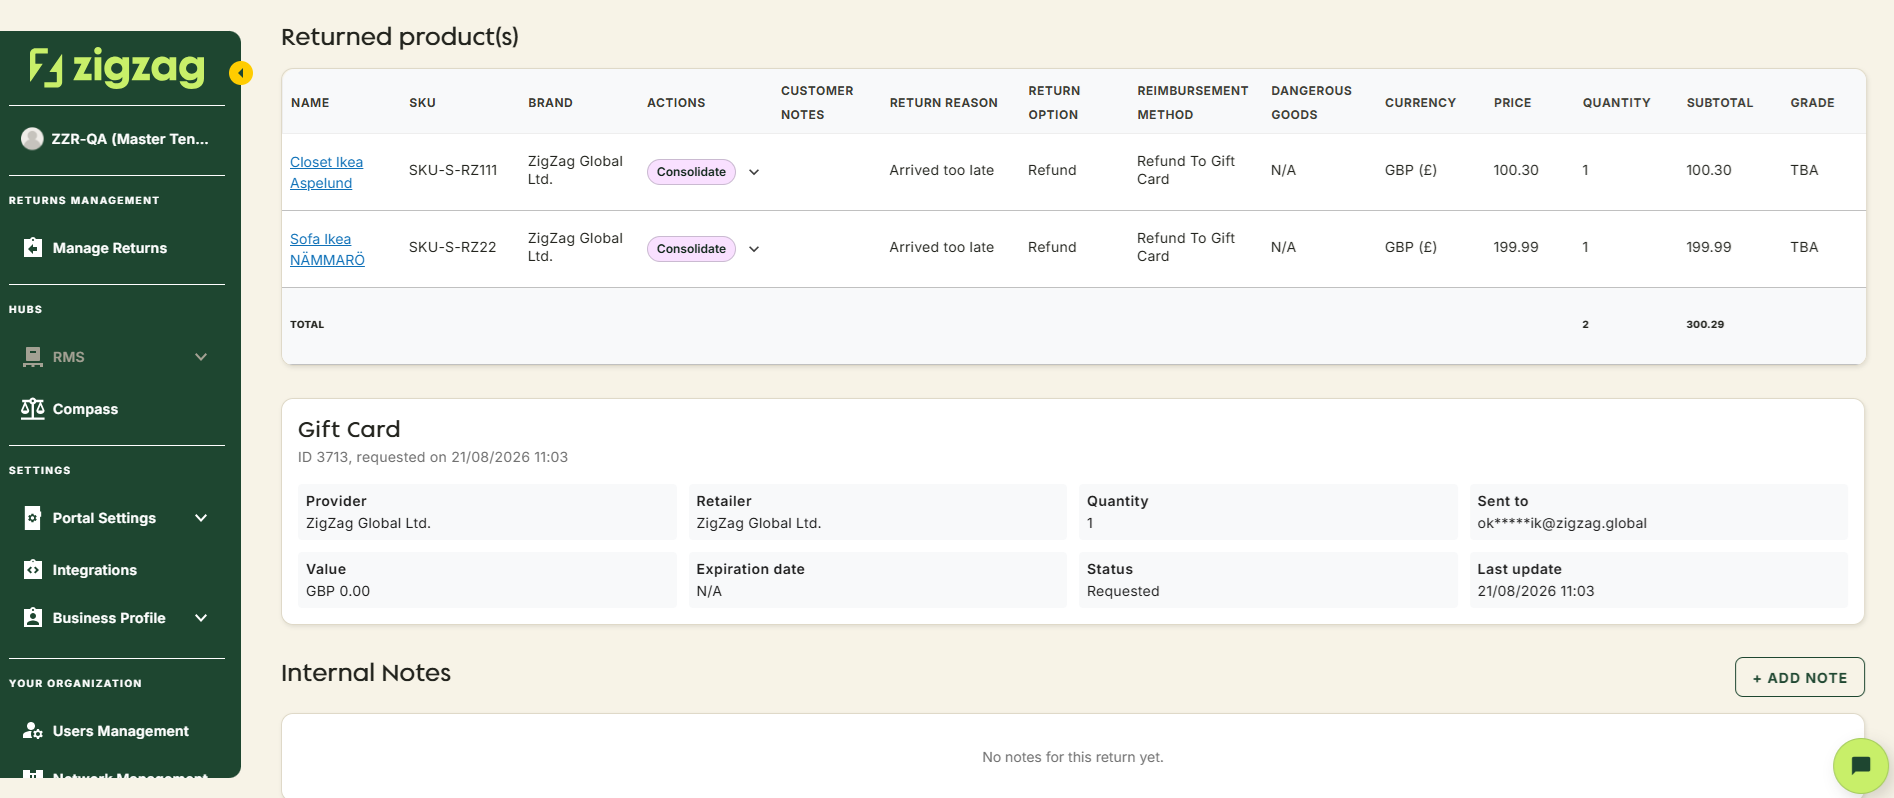Click the ID 3713 requested line

tap(433, 457)
